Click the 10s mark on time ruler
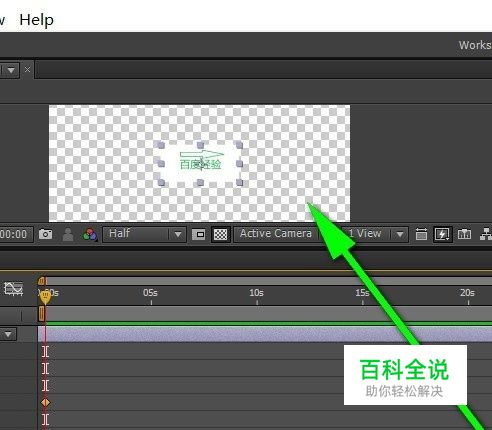Viewport: 492px width, 430px height. [256, 293]
